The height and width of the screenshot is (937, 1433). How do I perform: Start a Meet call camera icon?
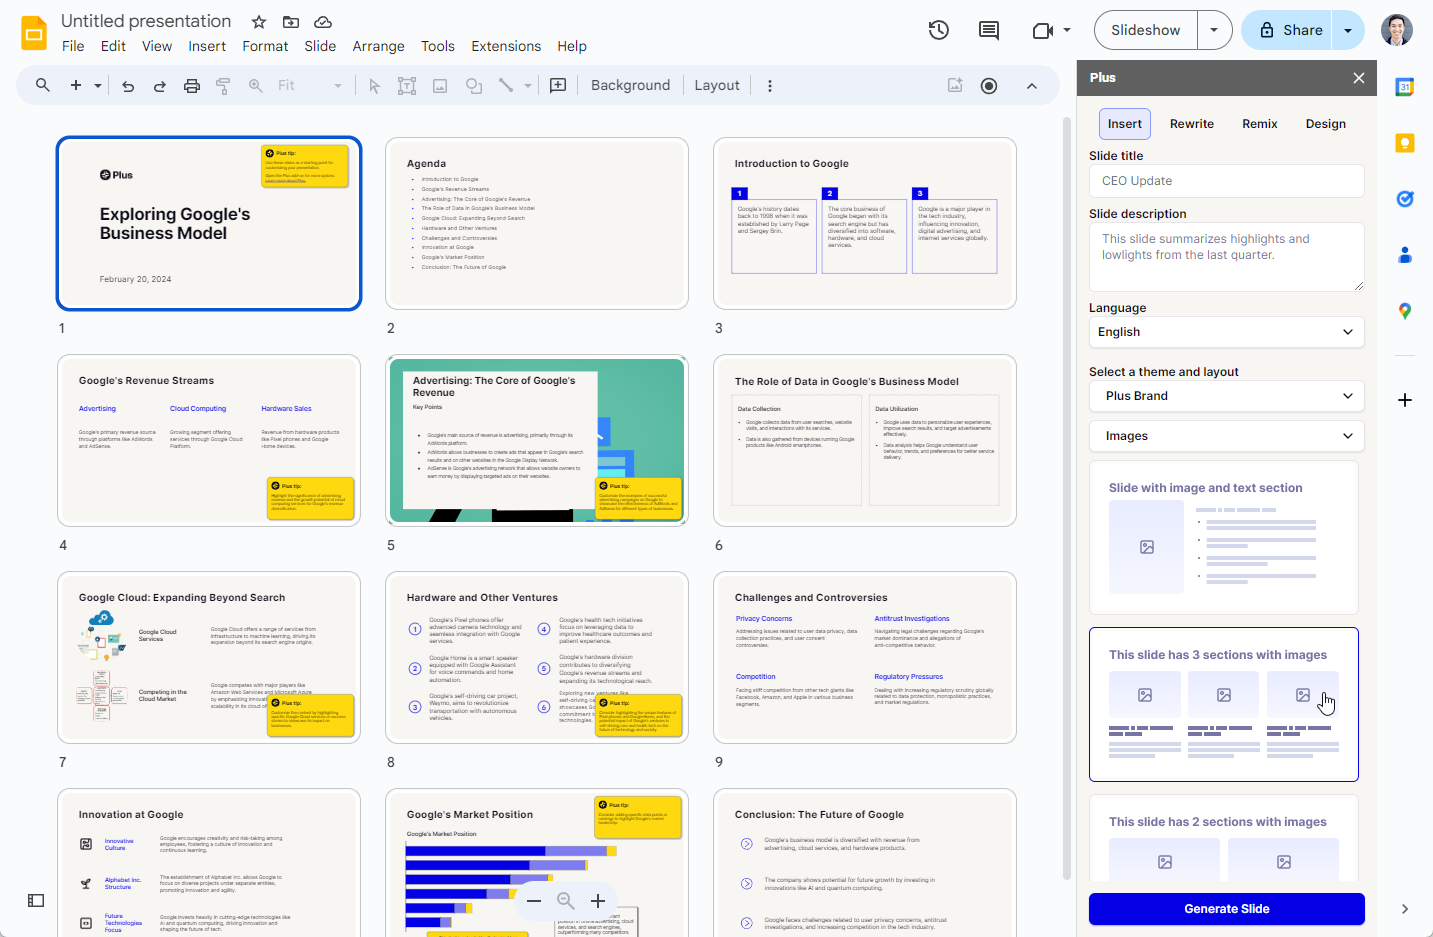pyautogui.click(x=1043, y=30)
